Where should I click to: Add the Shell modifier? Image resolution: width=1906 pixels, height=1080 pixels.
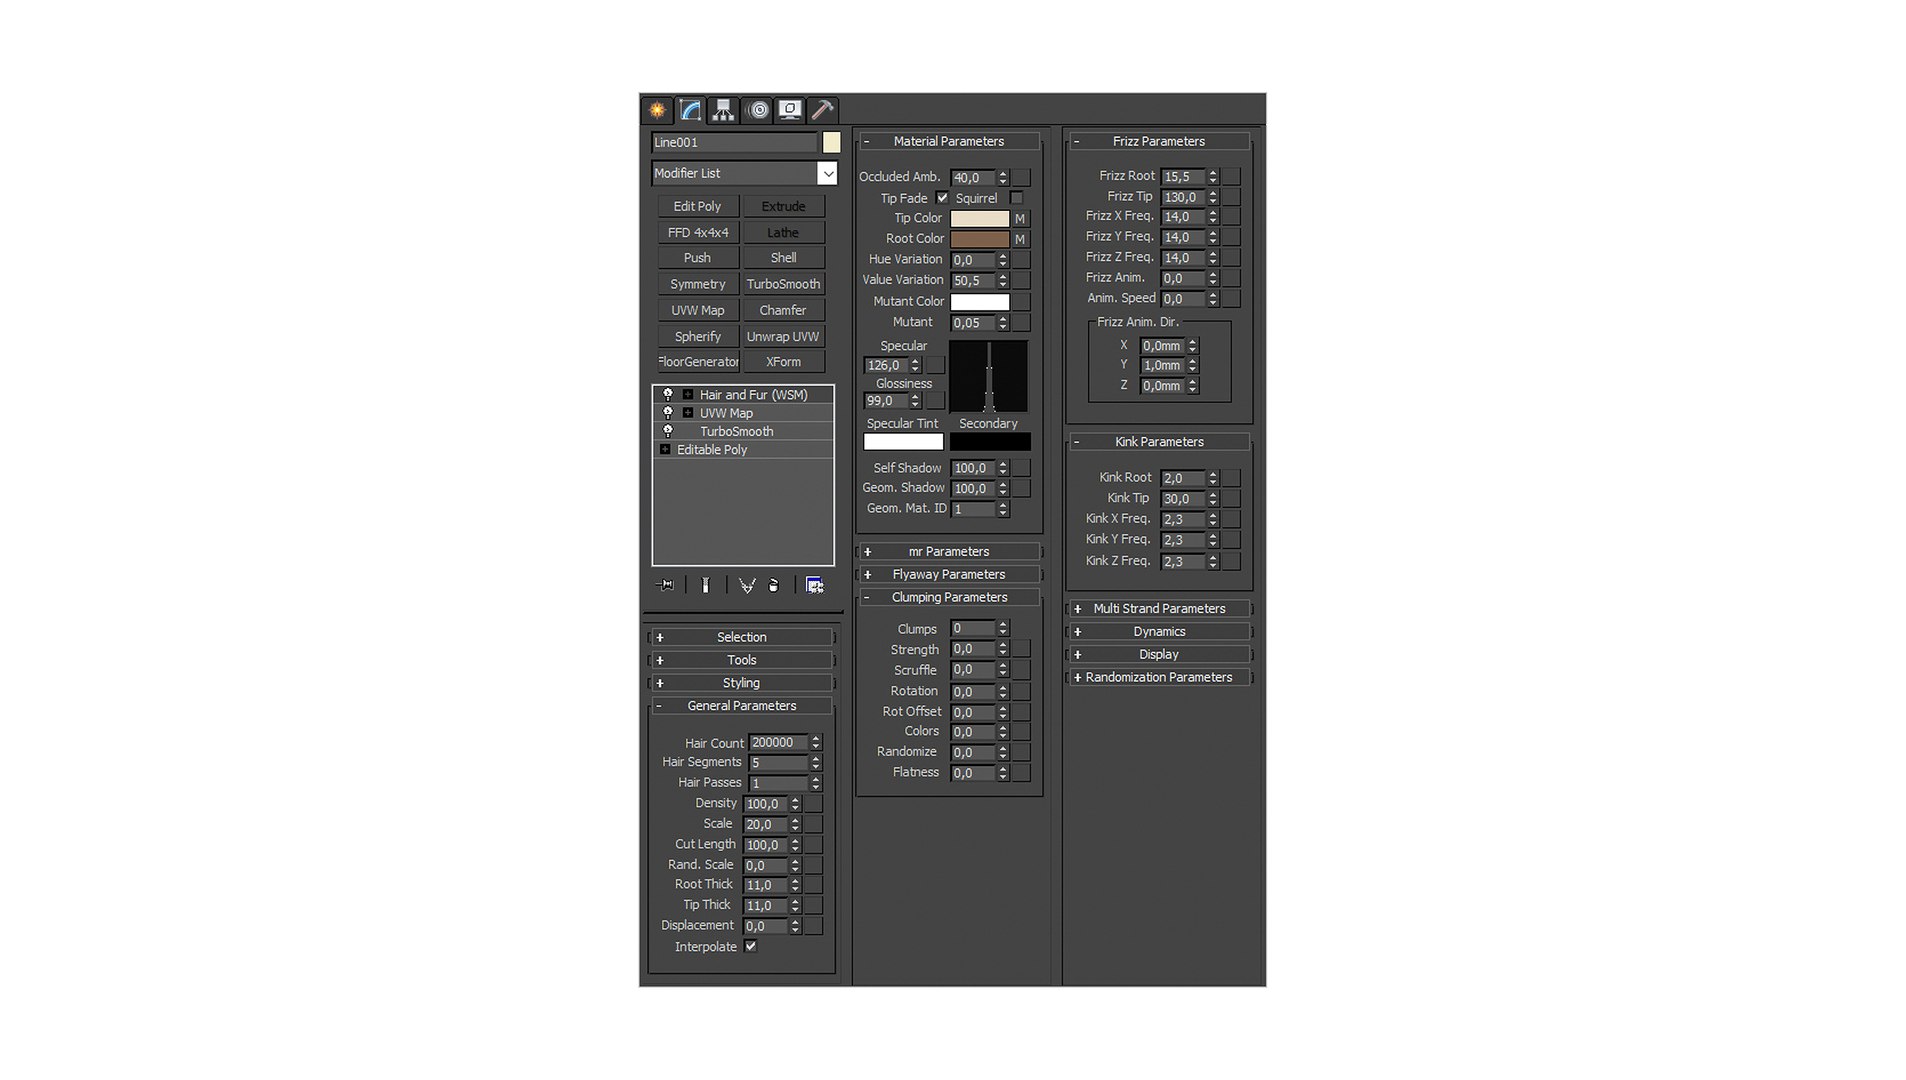point(783,258)
